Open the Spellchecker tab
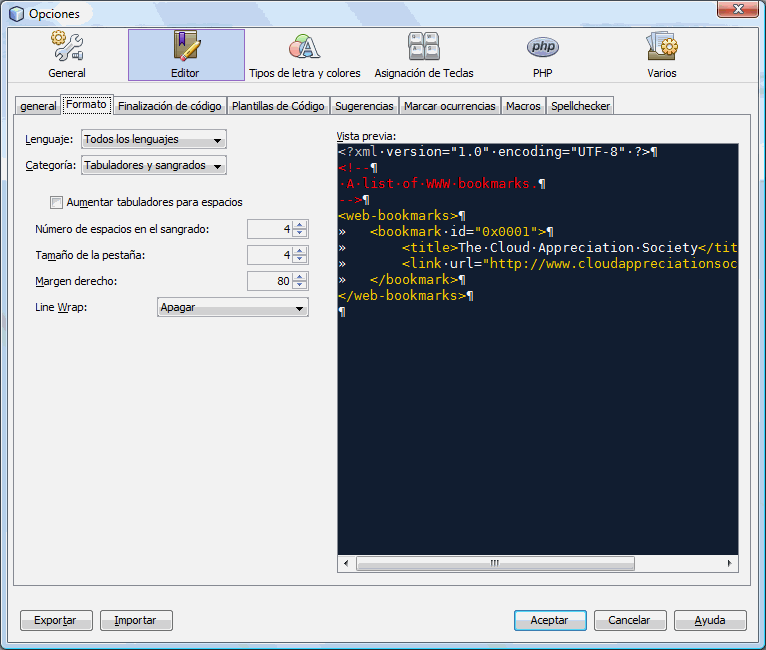 (580, 106)
